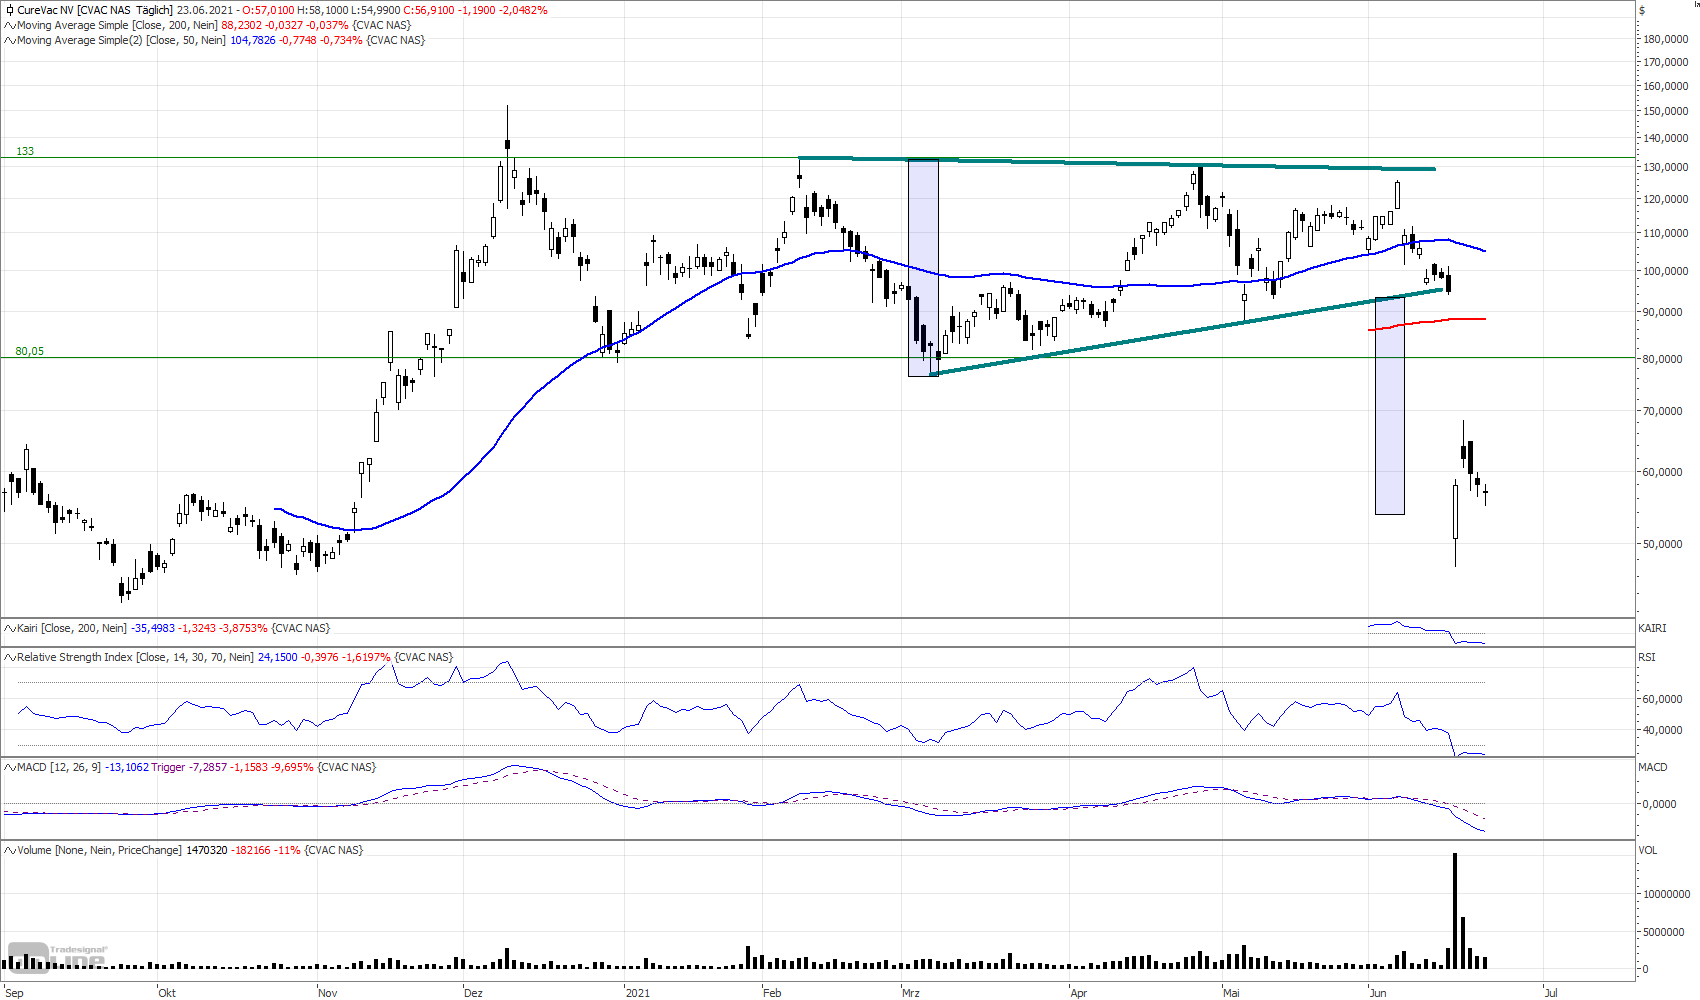Click the 180,0000 price axis value
The image size is (1700, 1000).
coord(1666,39)
